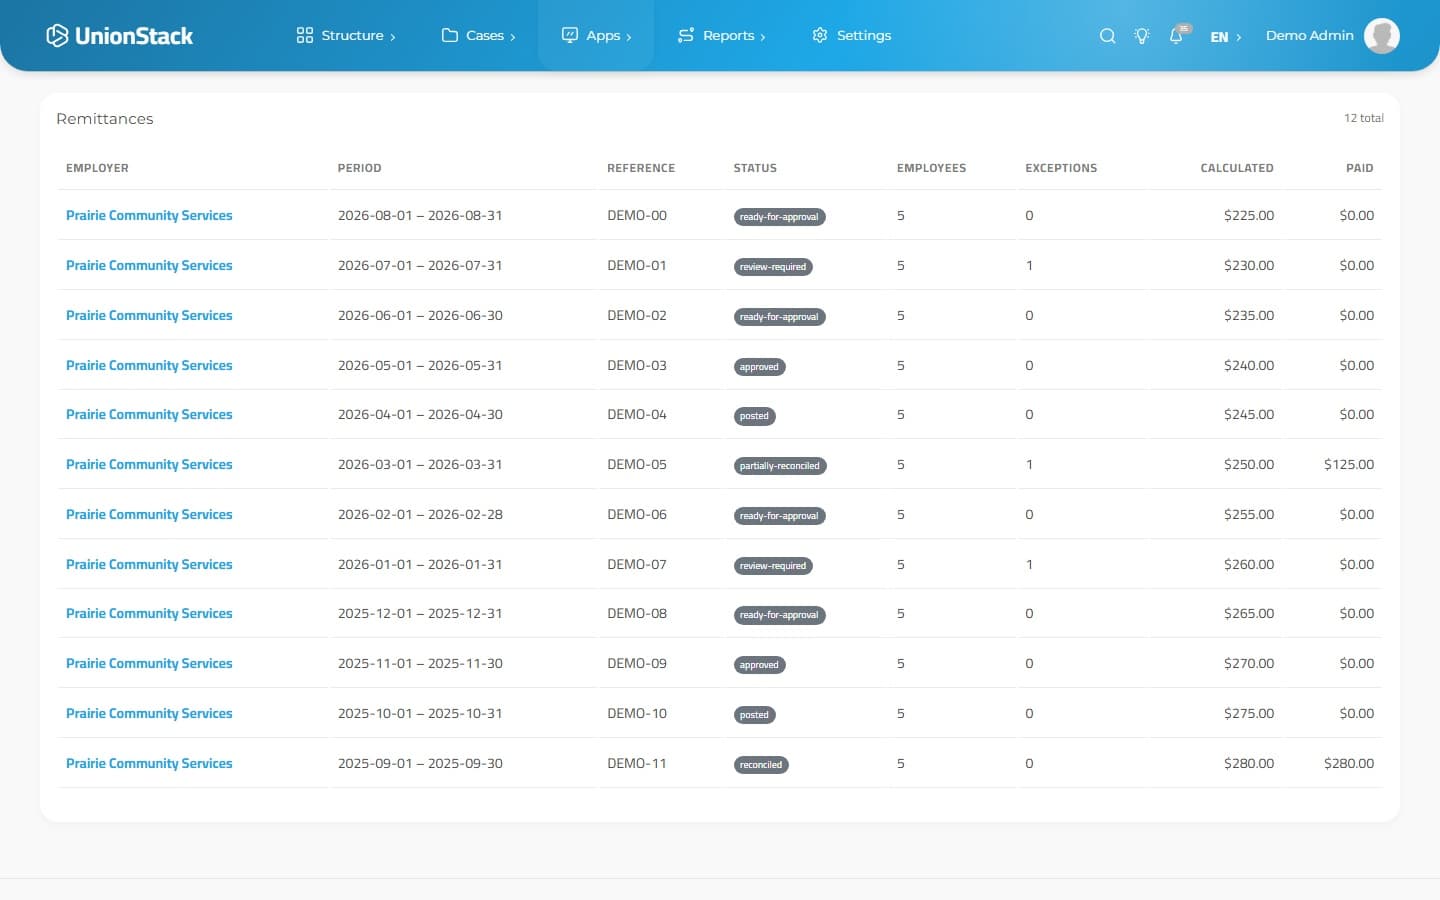Click paid amount $125.00

pyautogui.click(x=1349, y=464)
